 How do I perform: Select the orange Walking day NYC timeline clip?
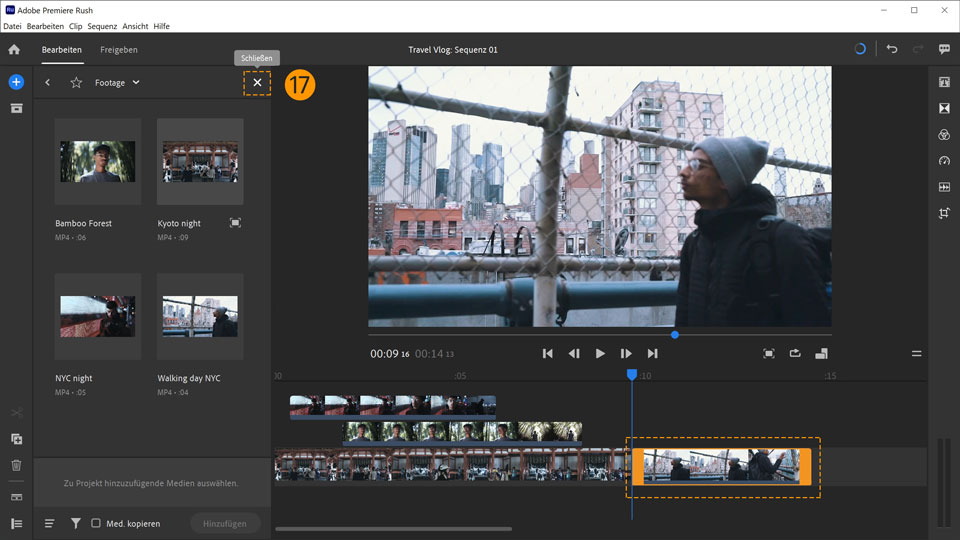pos(722,467)
